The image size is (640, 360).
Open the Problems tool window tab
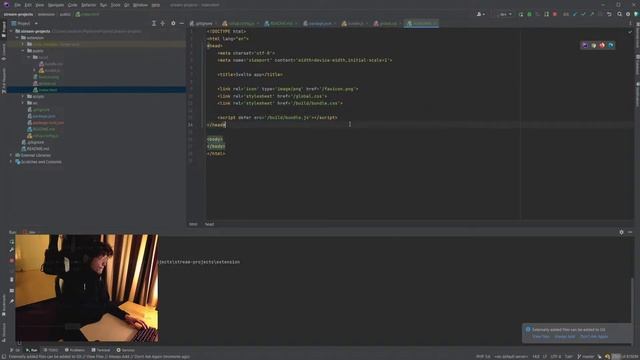pos(74,350)
